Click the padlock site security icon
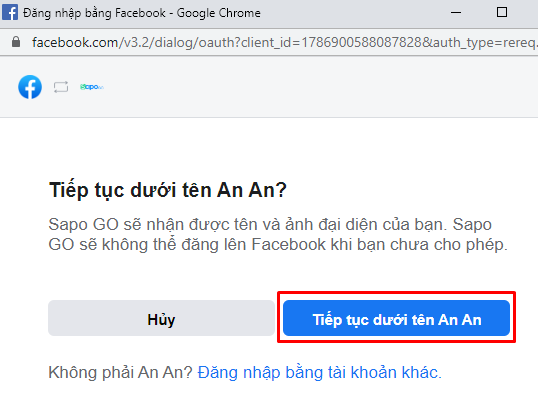The height and width of the screenshot is (412, 538). (x=16, y=42)
